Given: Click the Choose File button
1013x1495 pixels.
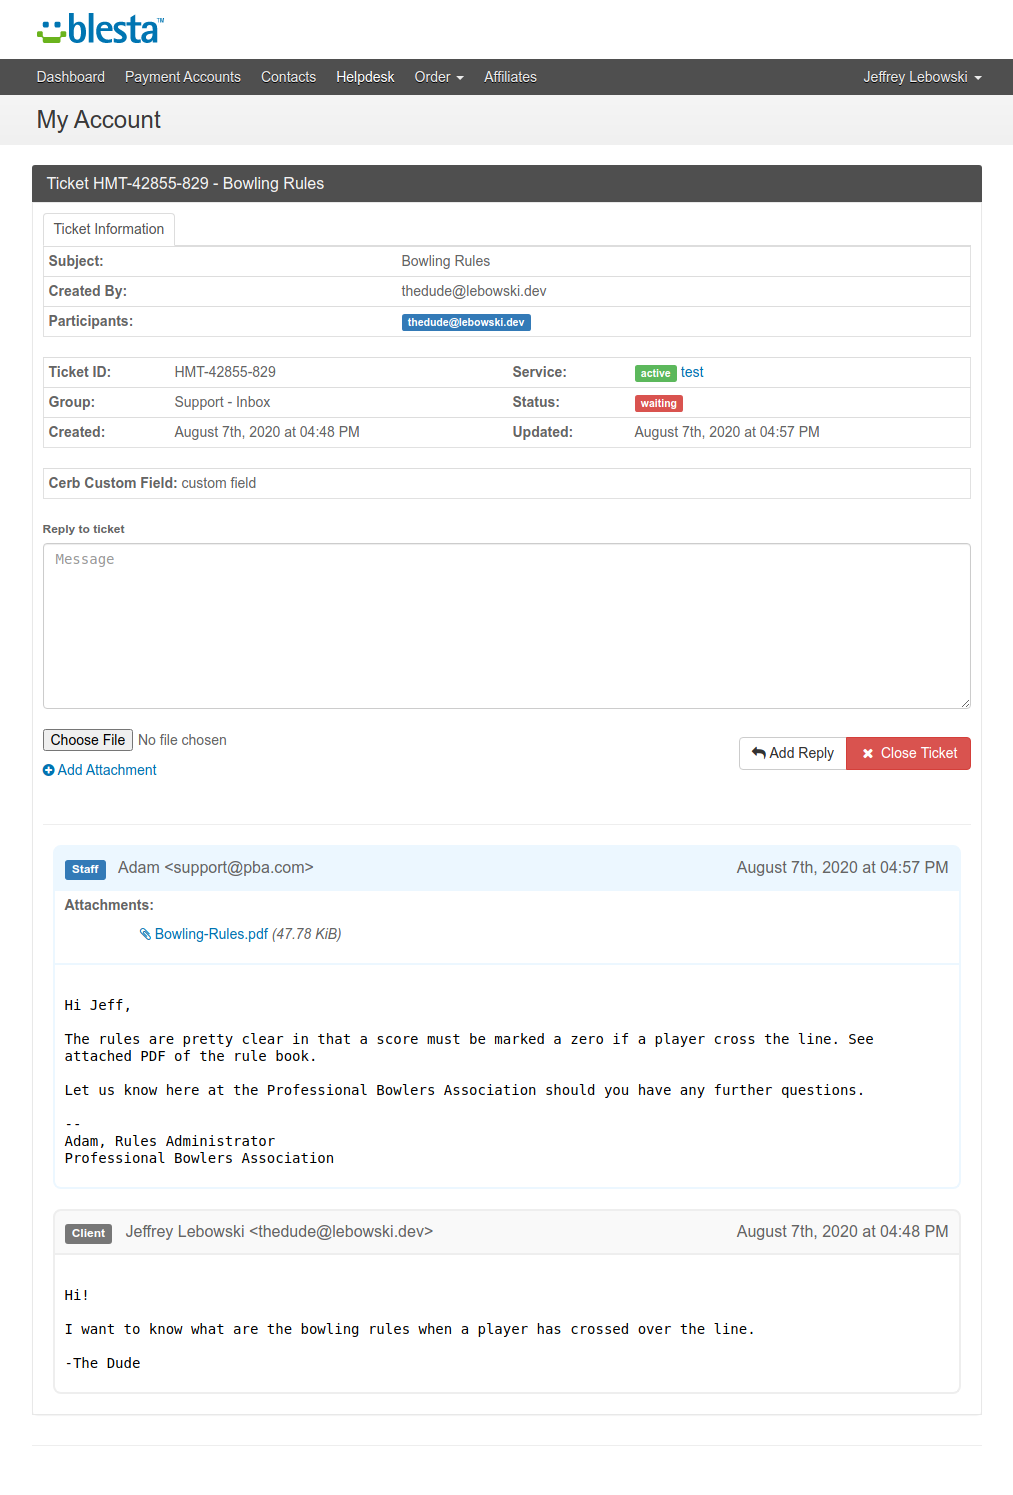Looking at the screenshot, I should pos(88,740).
